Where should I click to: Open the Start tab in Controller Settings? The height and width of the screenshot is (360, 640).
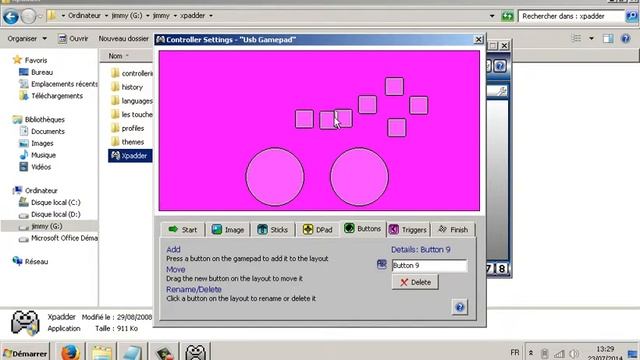pyautogui.click(x=182, y=229)
